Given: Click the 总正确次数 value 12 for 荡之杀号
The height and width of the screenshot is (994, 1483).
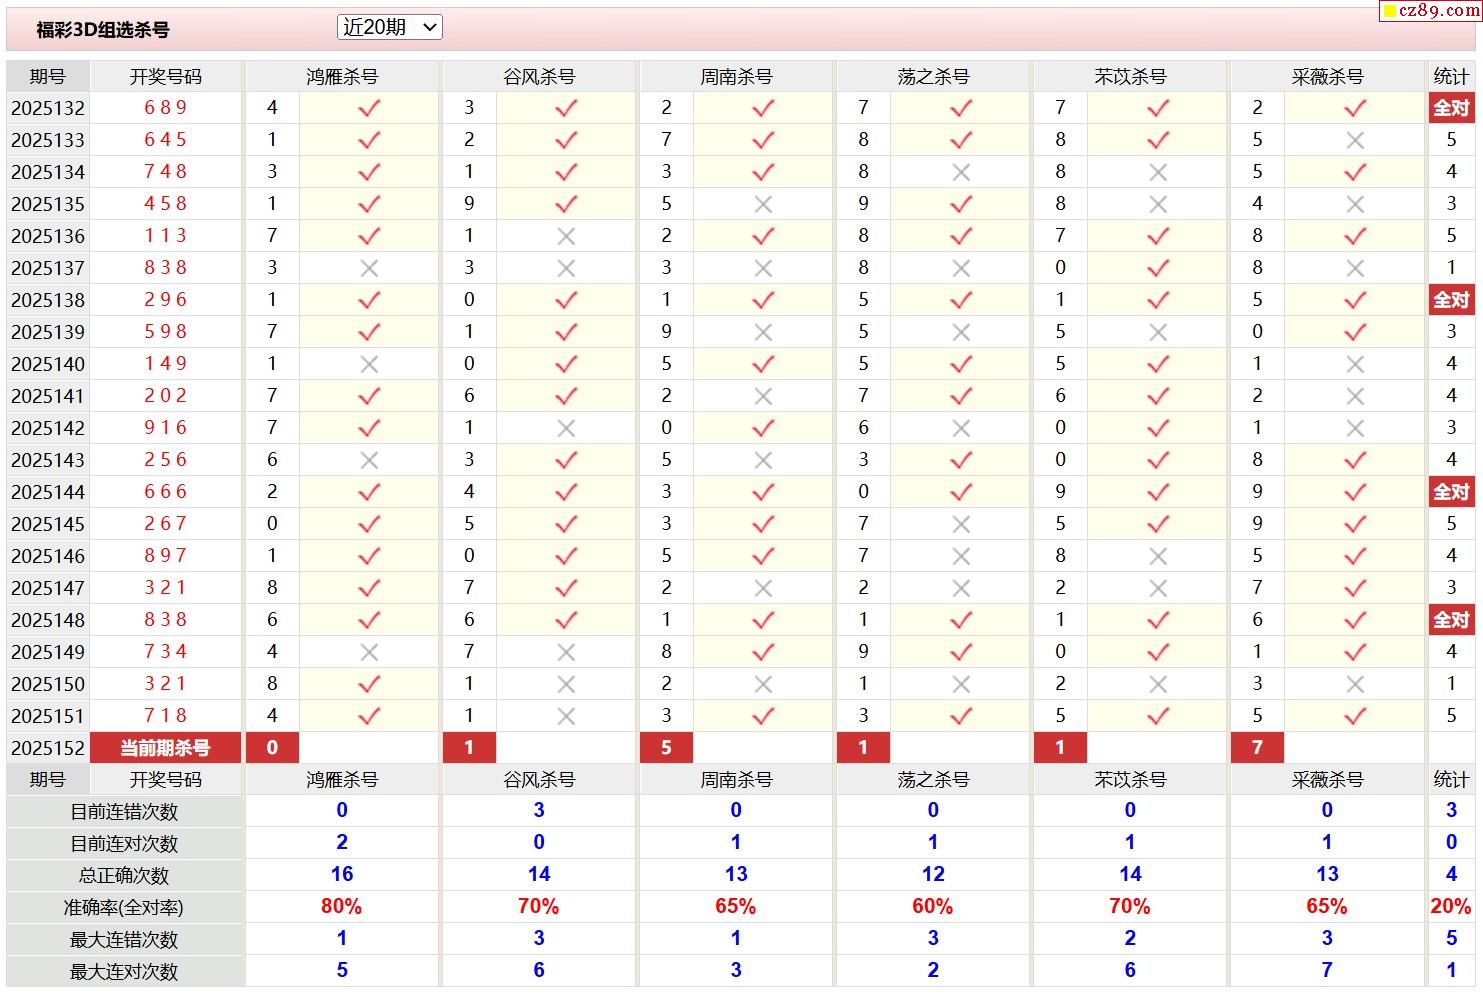Looking at the screenshot, I should tap(933, 875).
